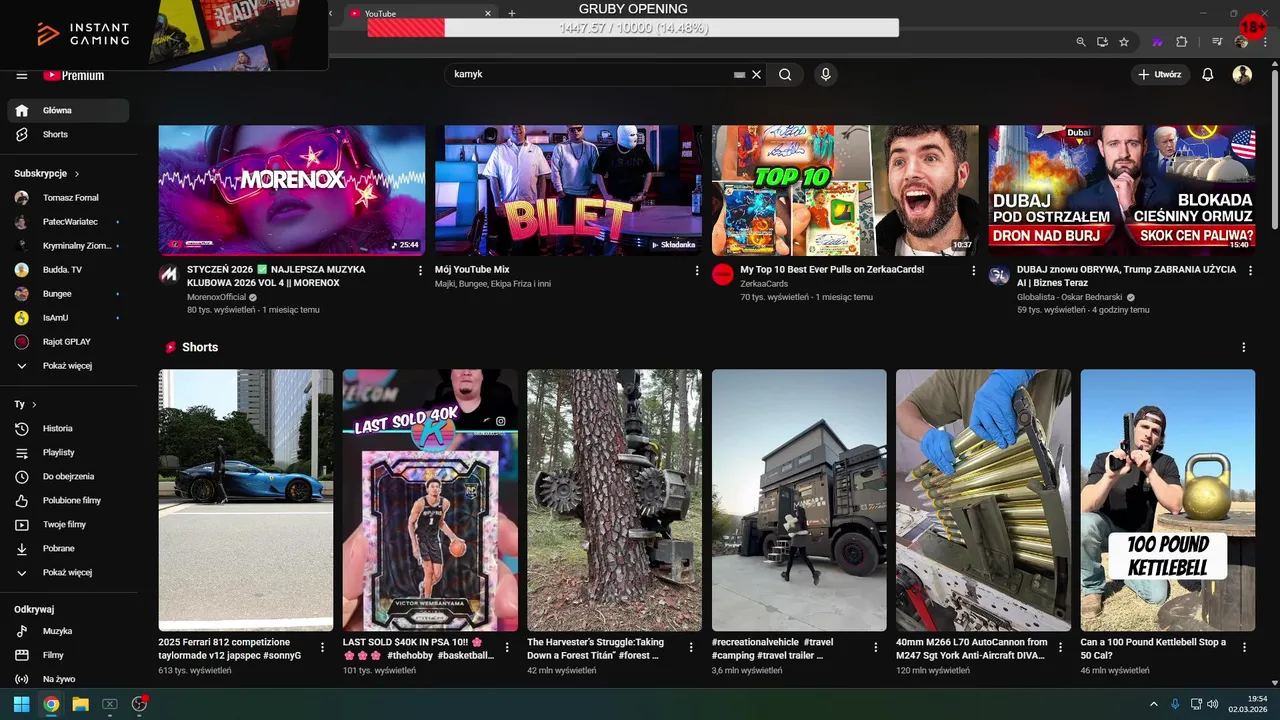Viewport: 1280px width, 720px height.
Task: Open the Chrome extensions puzzle icon
Action: 1182,42
